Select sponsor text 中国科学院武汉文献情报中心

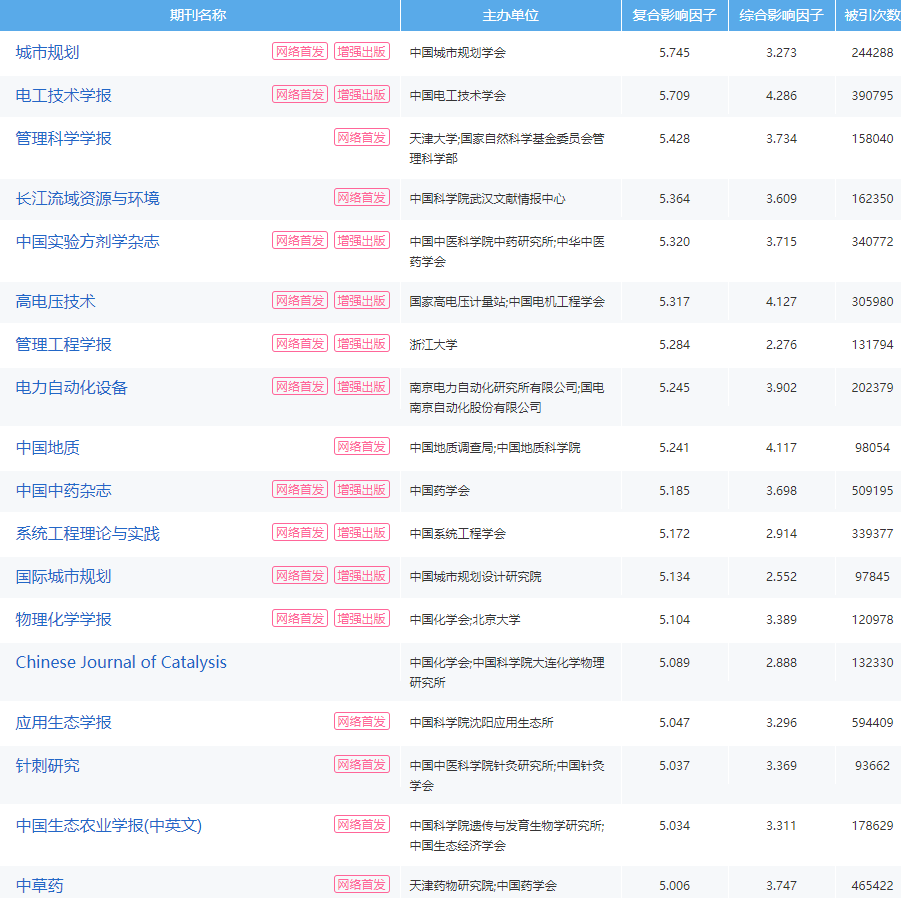[x=487, y=199]
